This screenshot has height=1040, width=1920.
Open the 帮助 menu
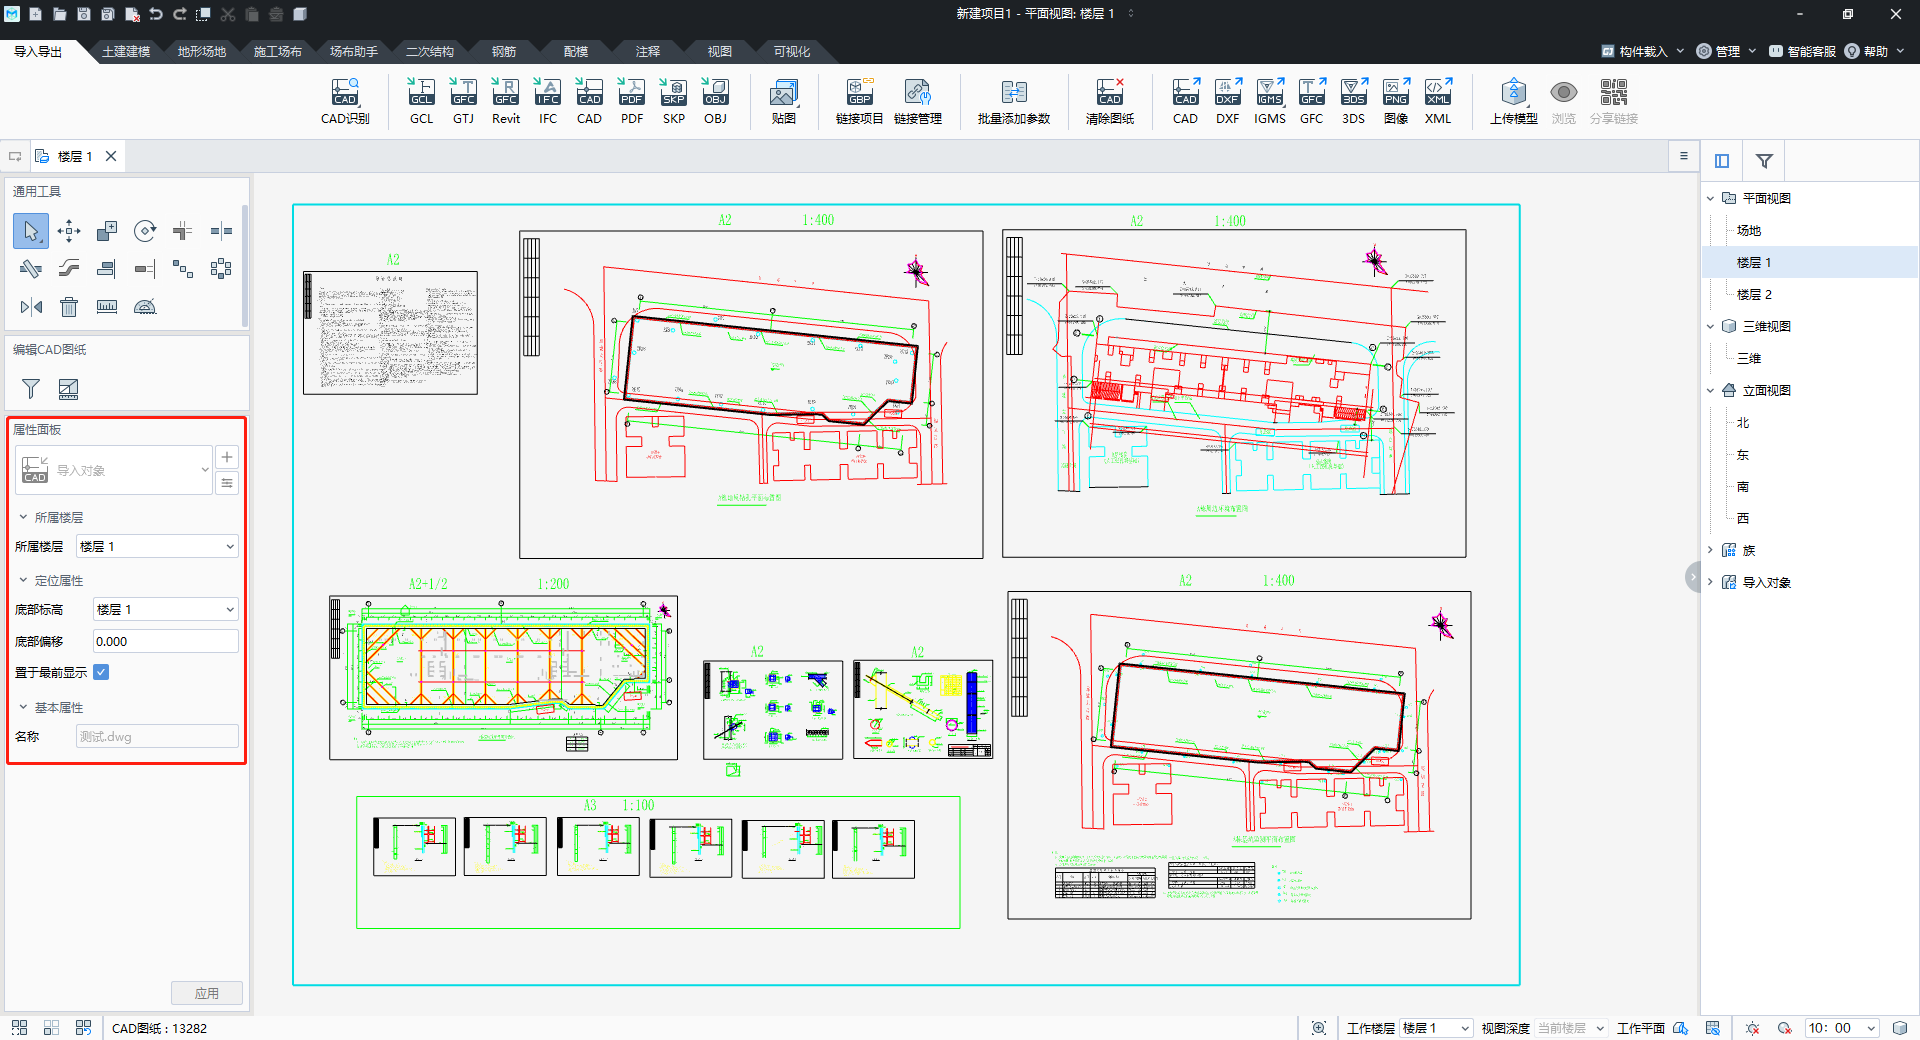[x=1875, y=51]
